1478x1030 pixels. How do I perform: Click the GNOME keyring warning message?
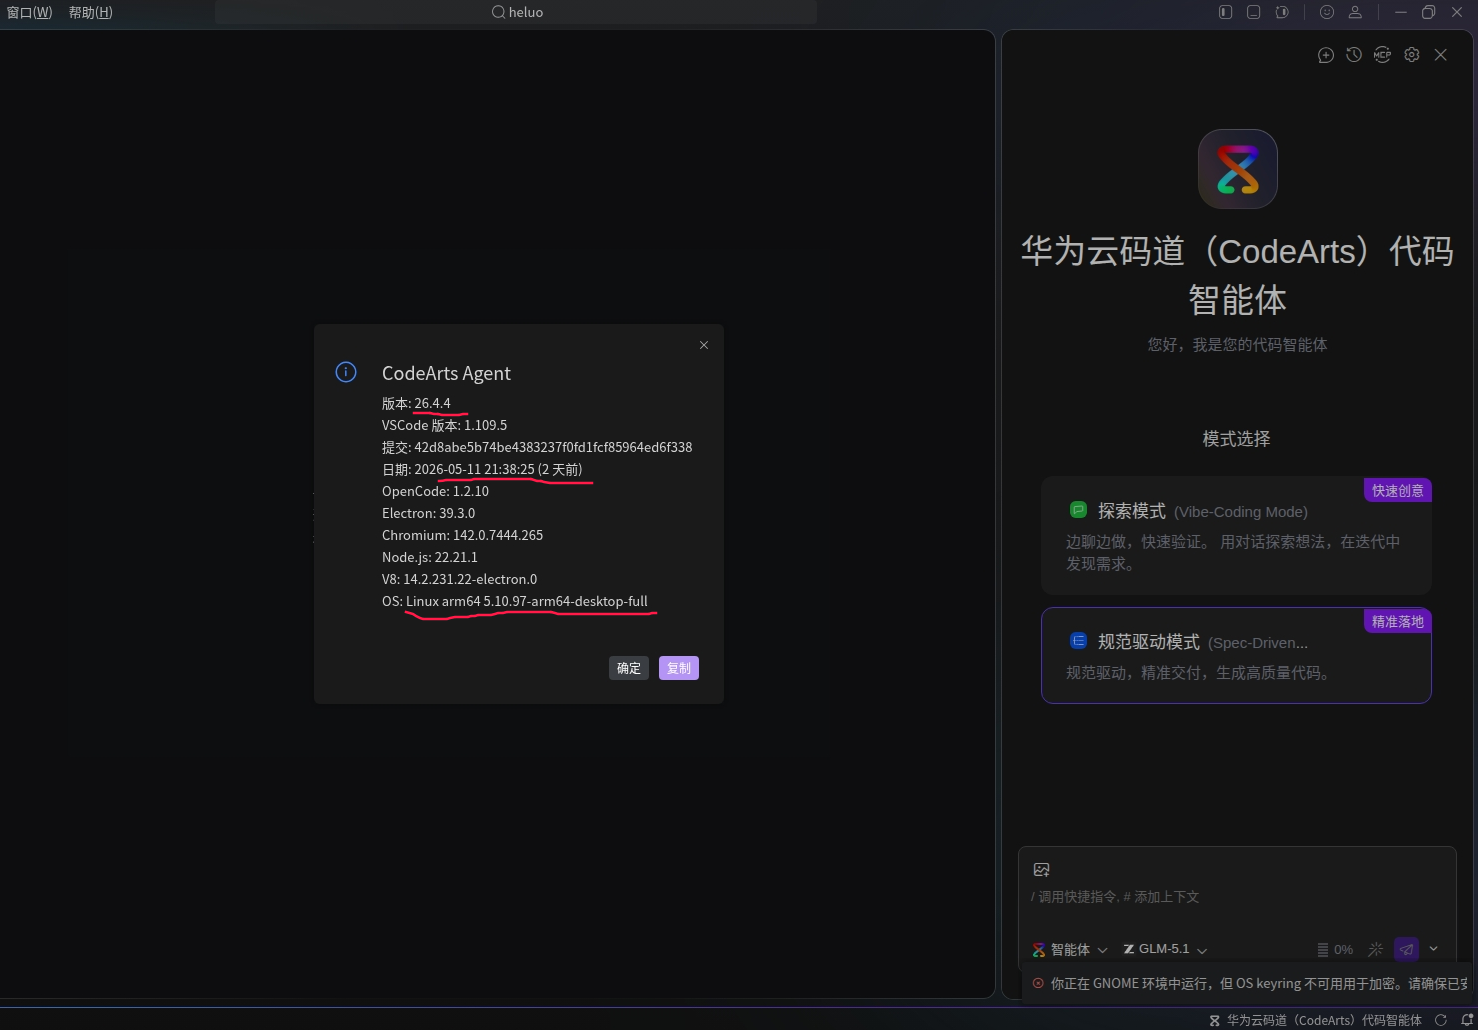tap(1258, 983)
